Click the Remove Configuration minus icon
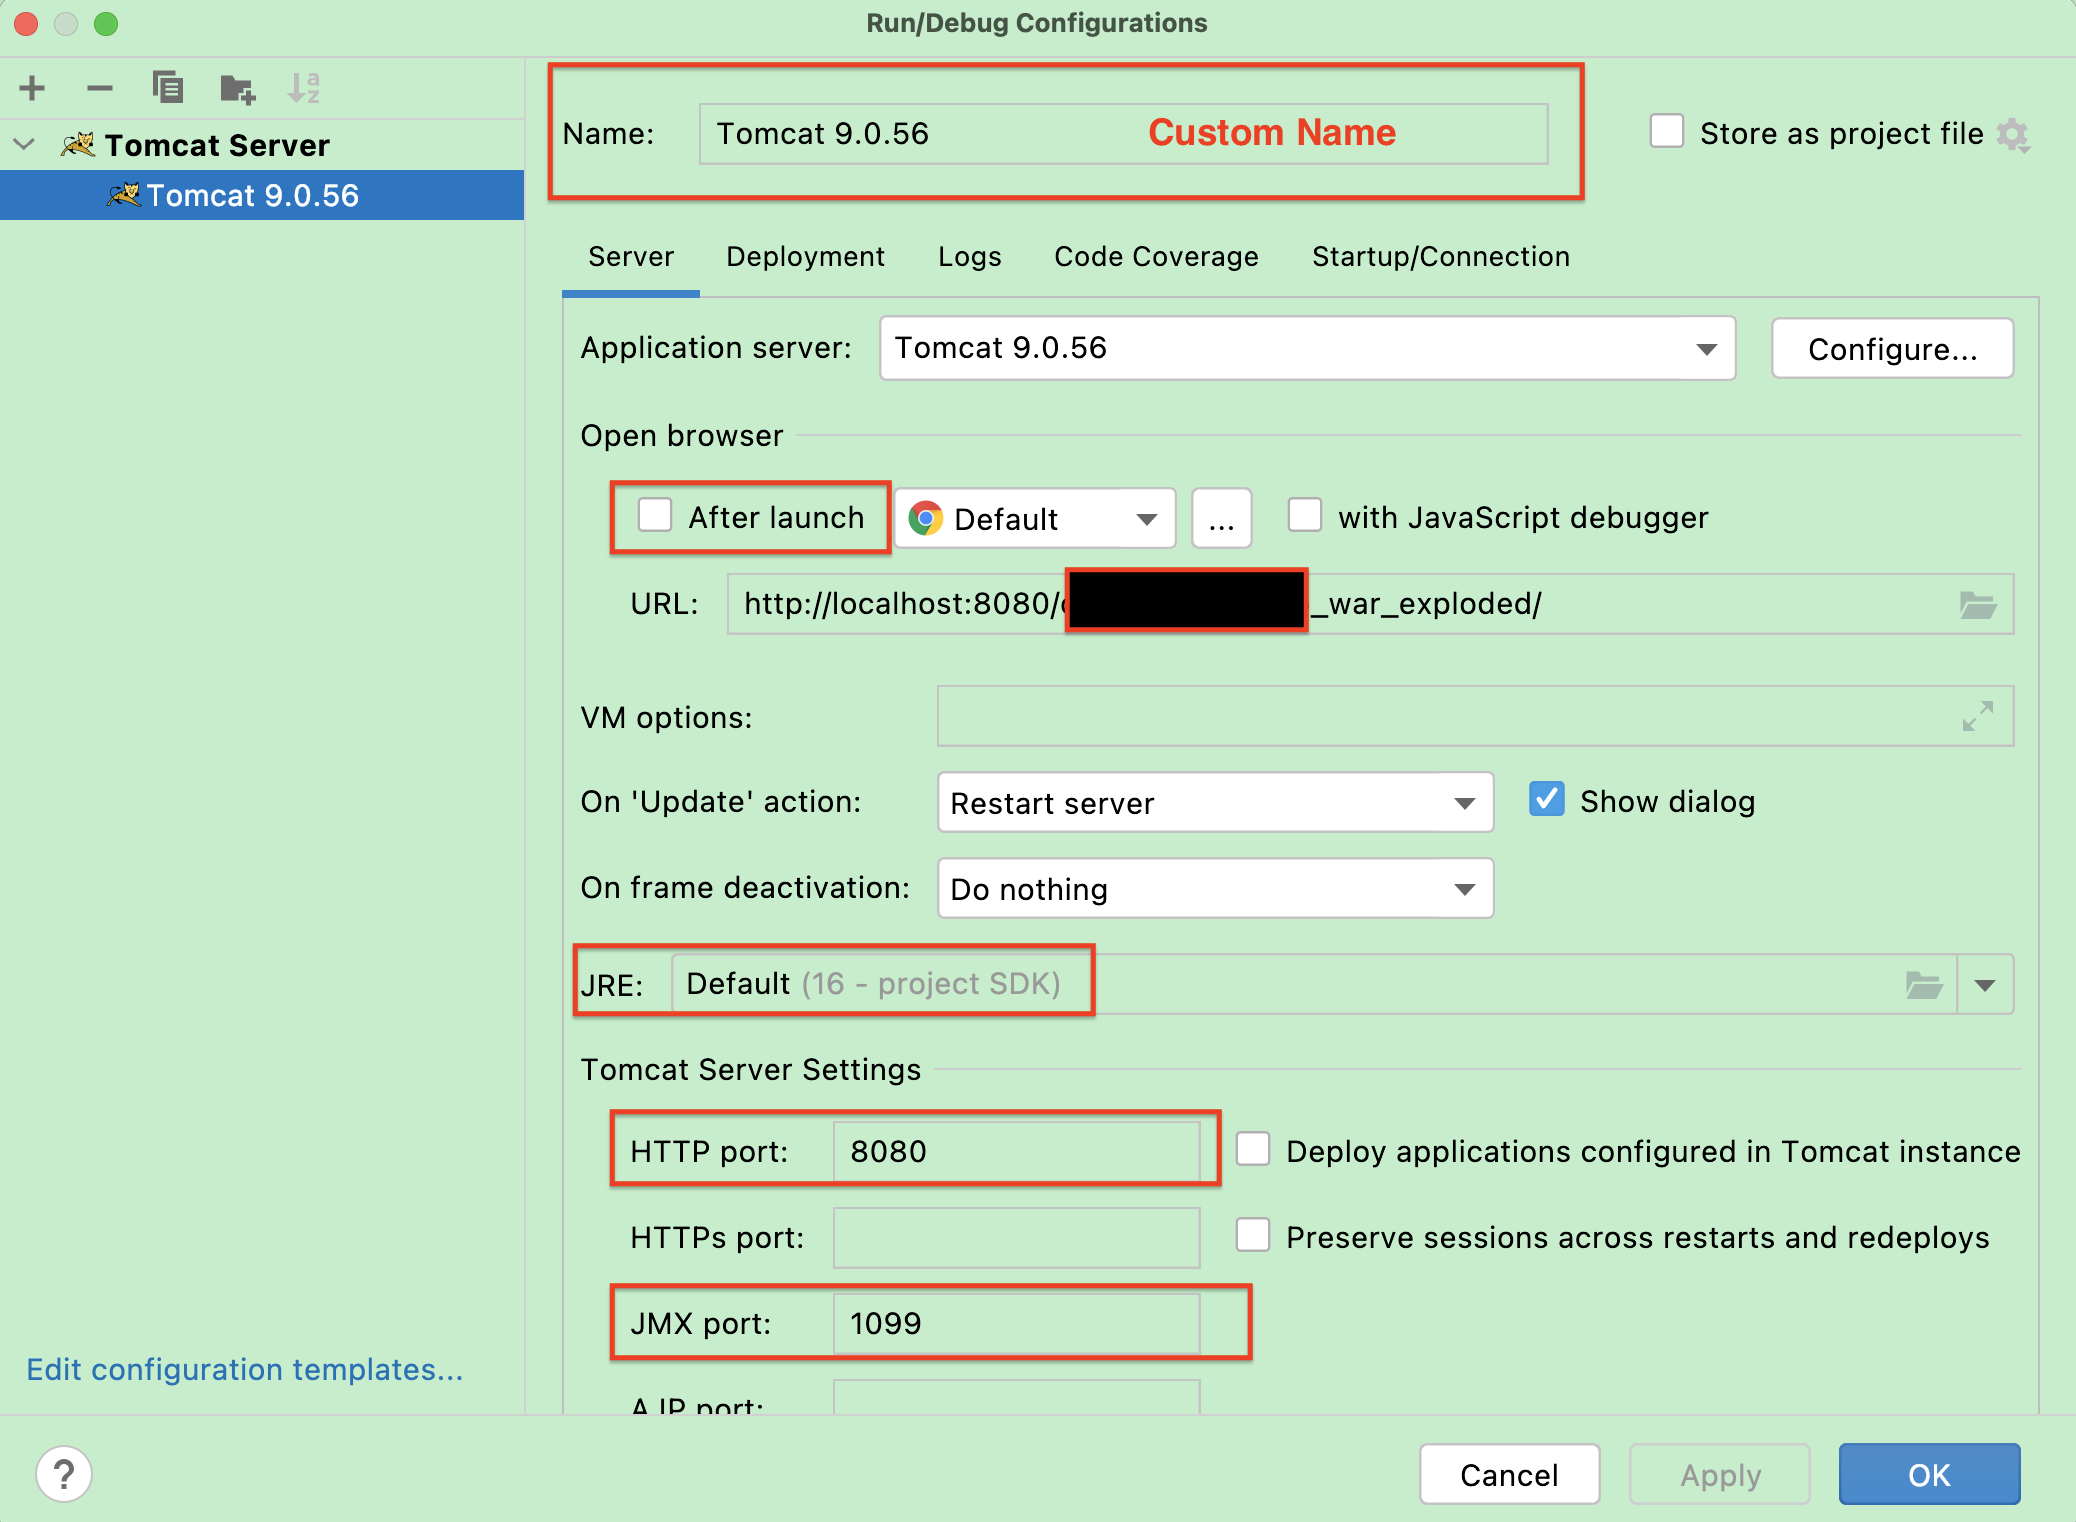 click(100, 88)
